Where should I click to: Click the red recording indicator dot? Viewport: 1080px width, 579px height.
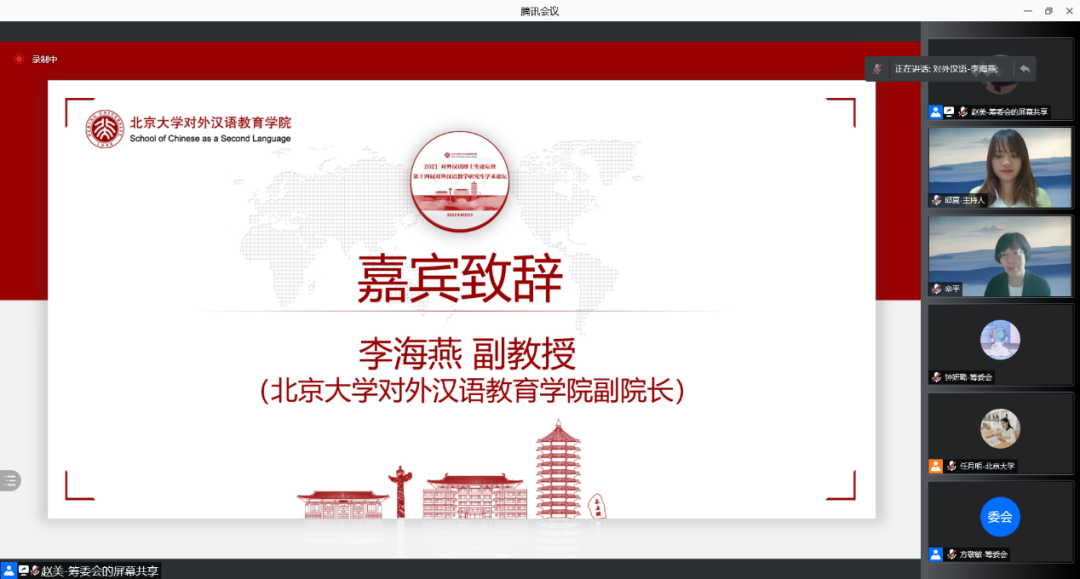(x=19, y=59)
